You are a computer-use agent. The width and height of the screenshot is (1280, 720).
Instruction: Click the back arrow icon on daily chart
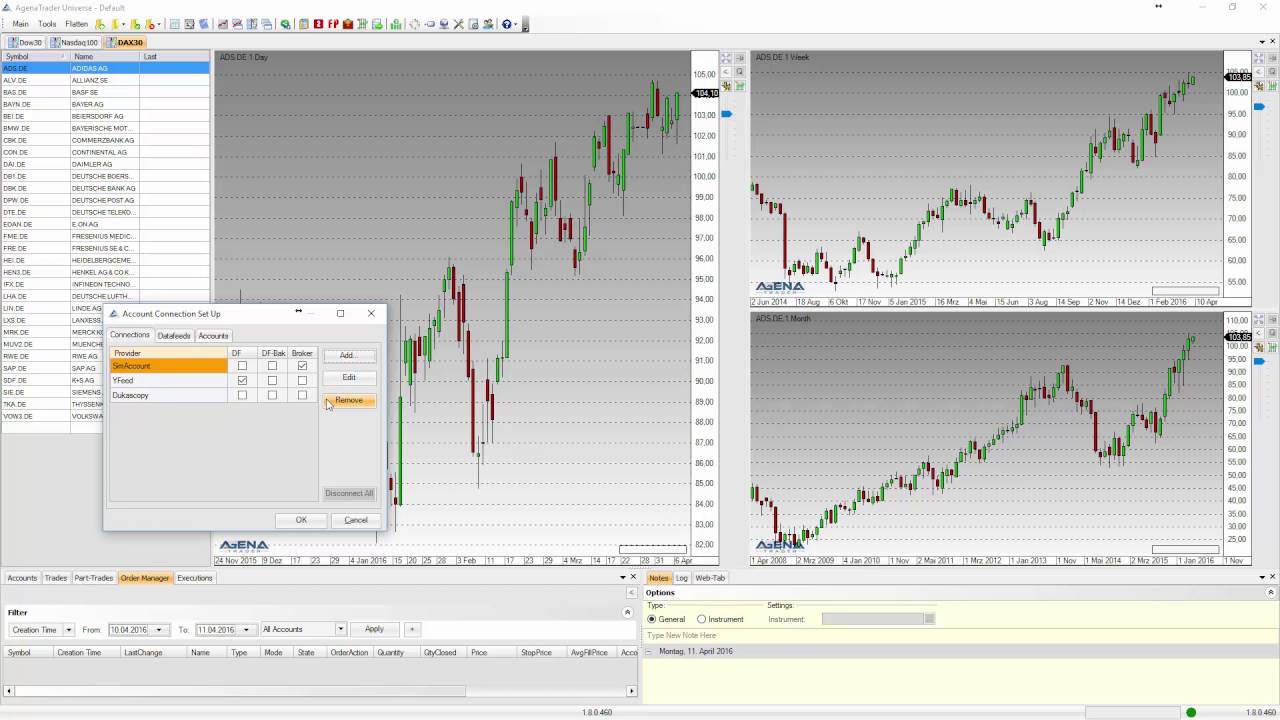(x=727, y=72)
